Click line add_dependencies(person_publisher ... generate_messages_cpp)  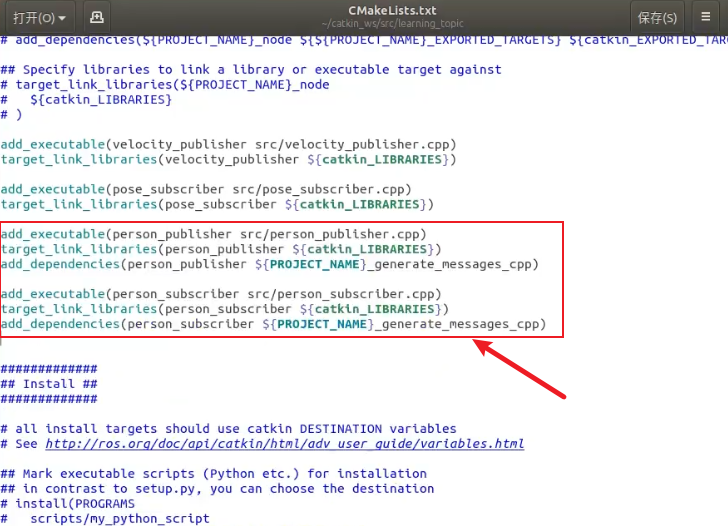point(270,265)
